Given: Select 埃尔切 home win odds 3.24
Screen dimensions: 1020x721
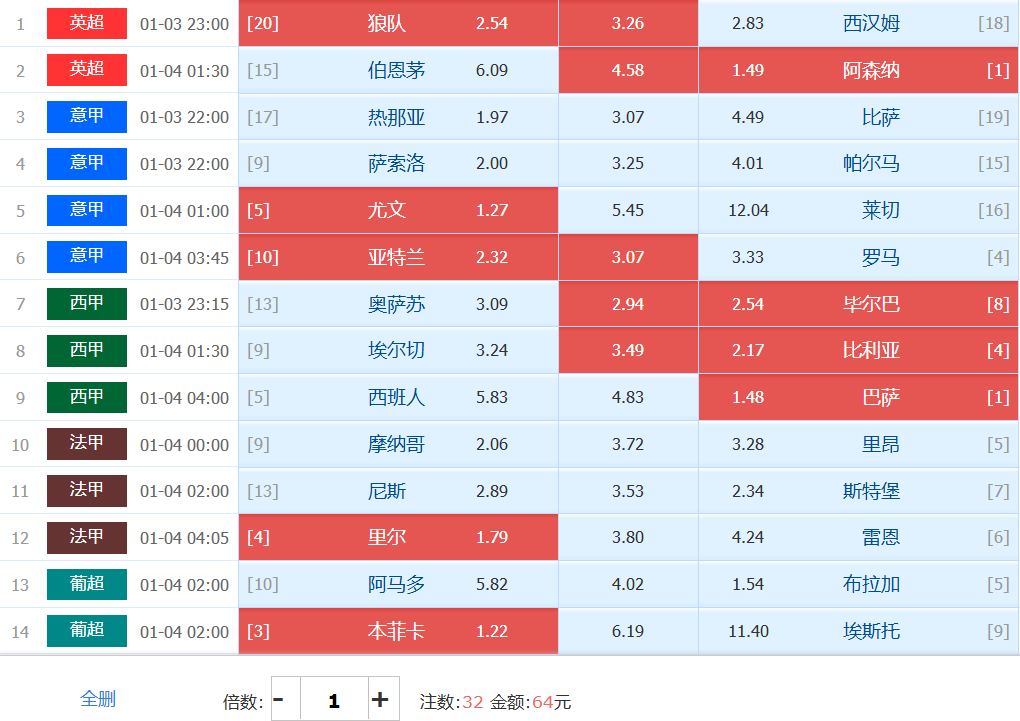Looking at the screenshot, I should pos(398,351).
